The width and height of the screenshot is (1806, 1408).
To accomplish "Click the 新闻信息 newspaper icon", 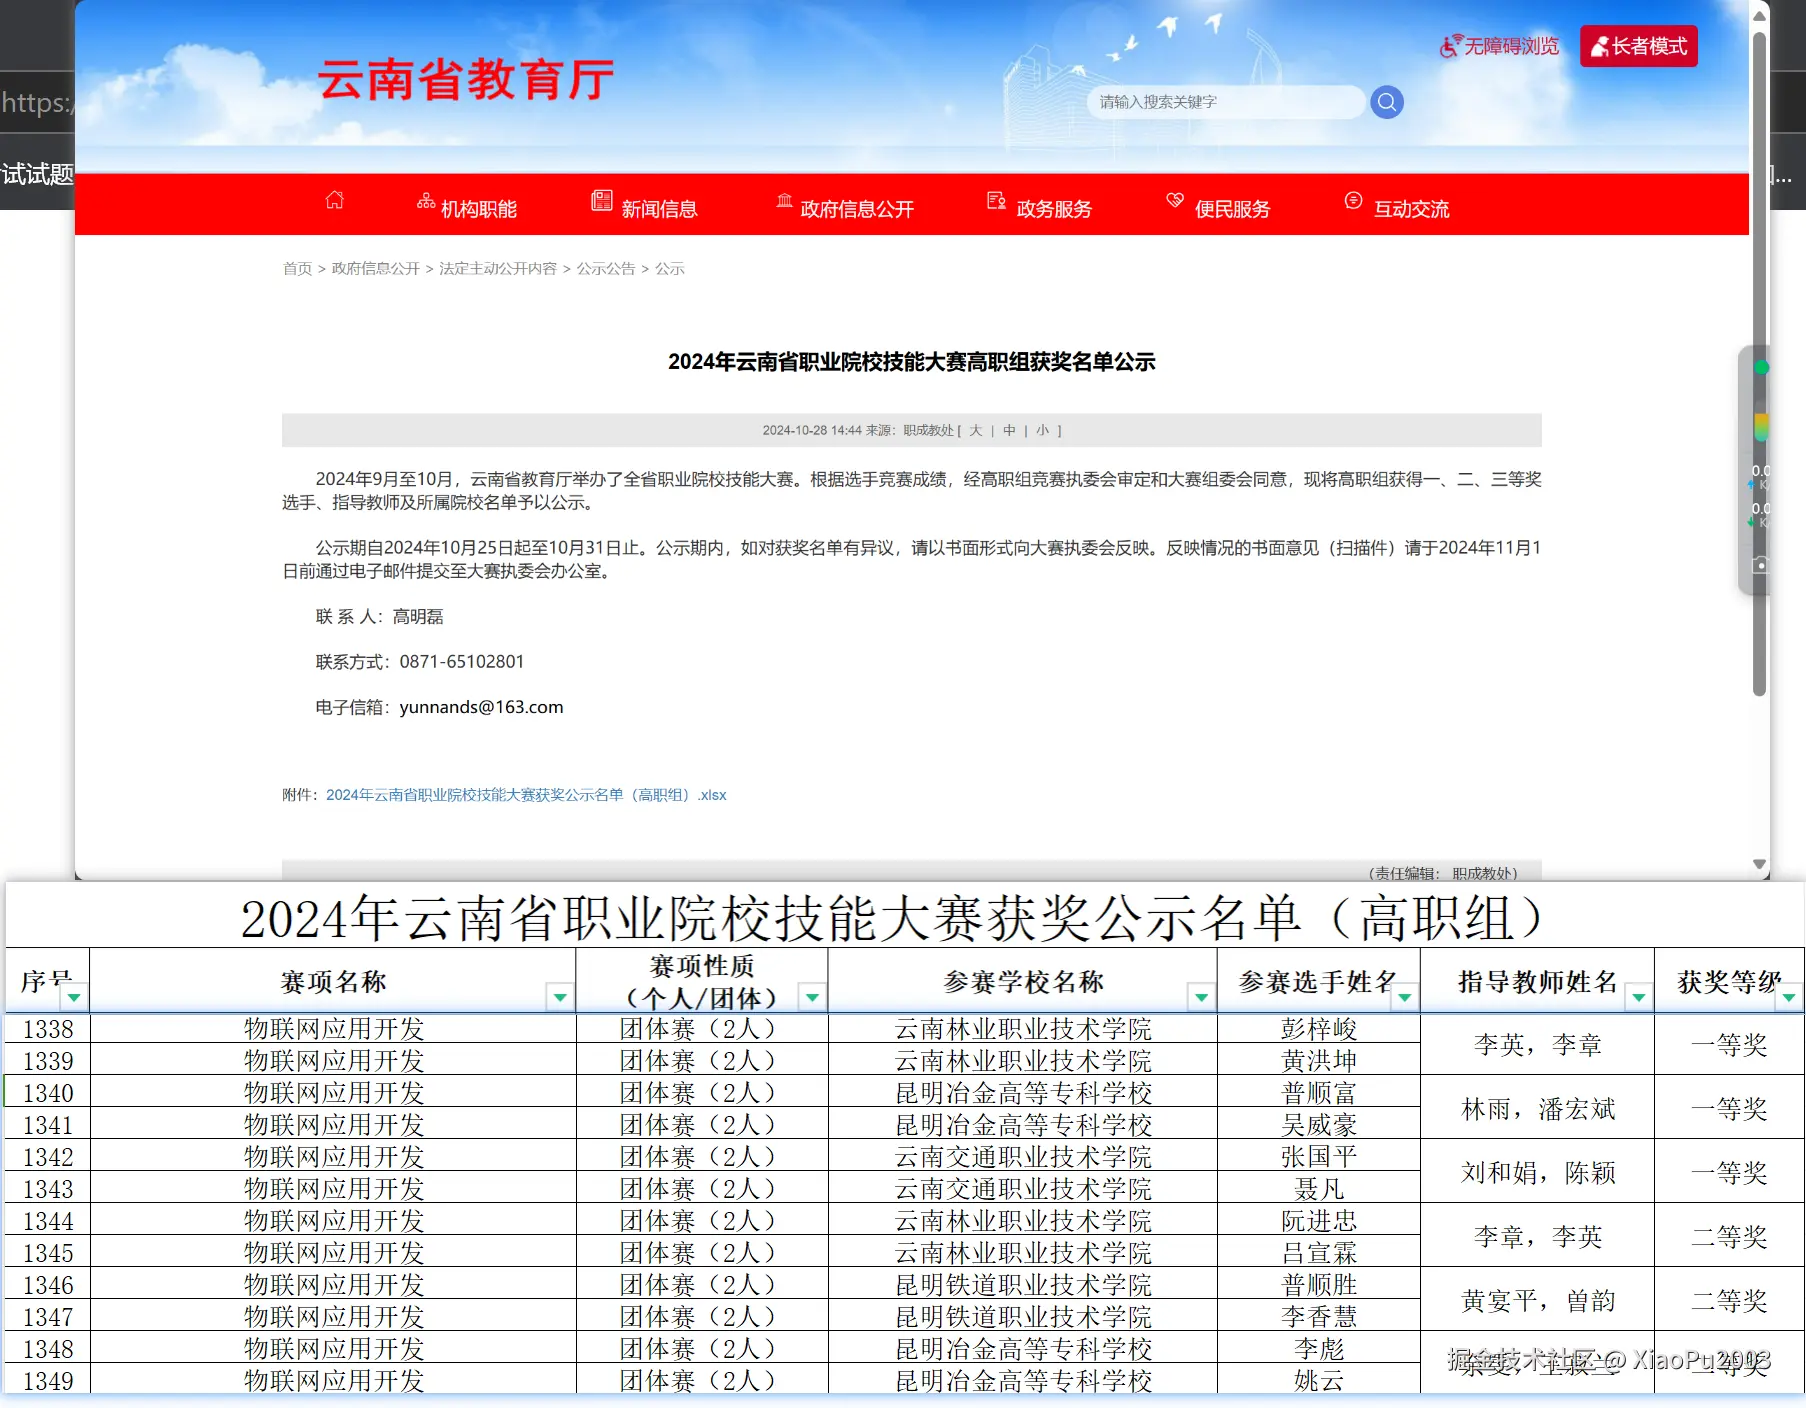I will [601, 200].
